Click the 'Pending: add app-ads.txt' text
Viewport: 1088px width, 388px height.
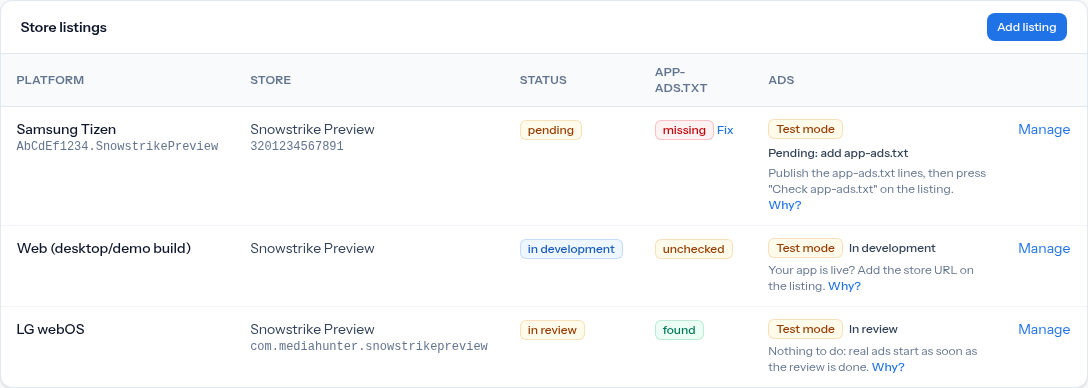[x=838, y=153]
